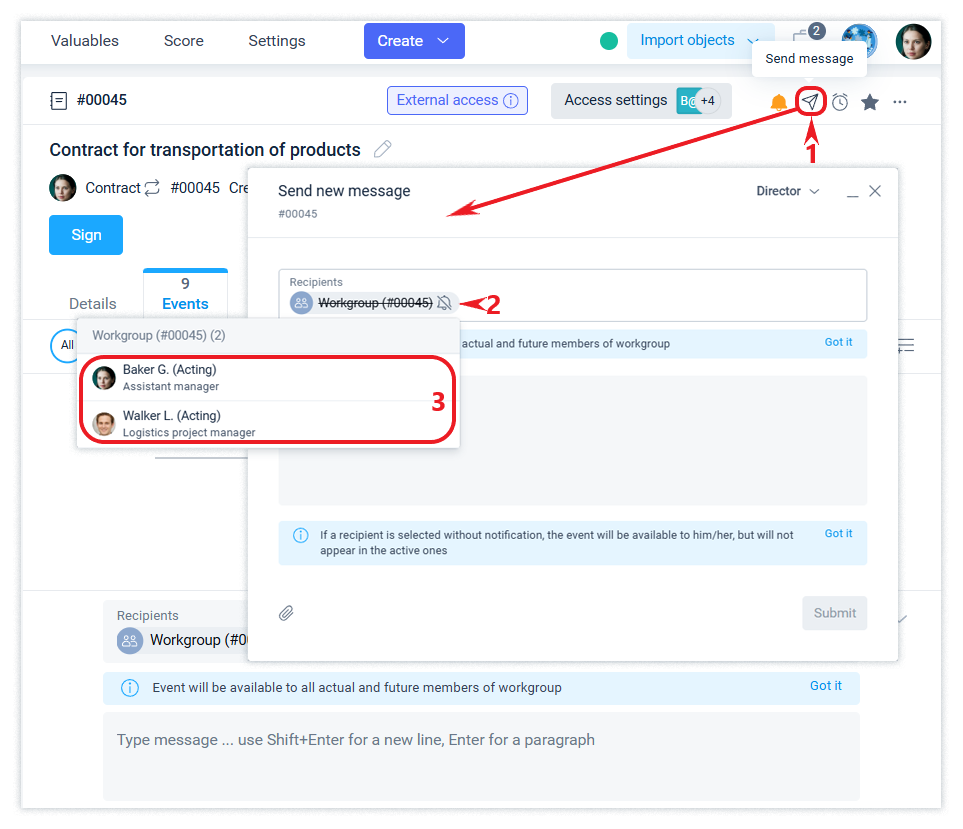Screen dimensions: 963x829
Task: Click the Send message paper plane icon
Action: [811, 102]
